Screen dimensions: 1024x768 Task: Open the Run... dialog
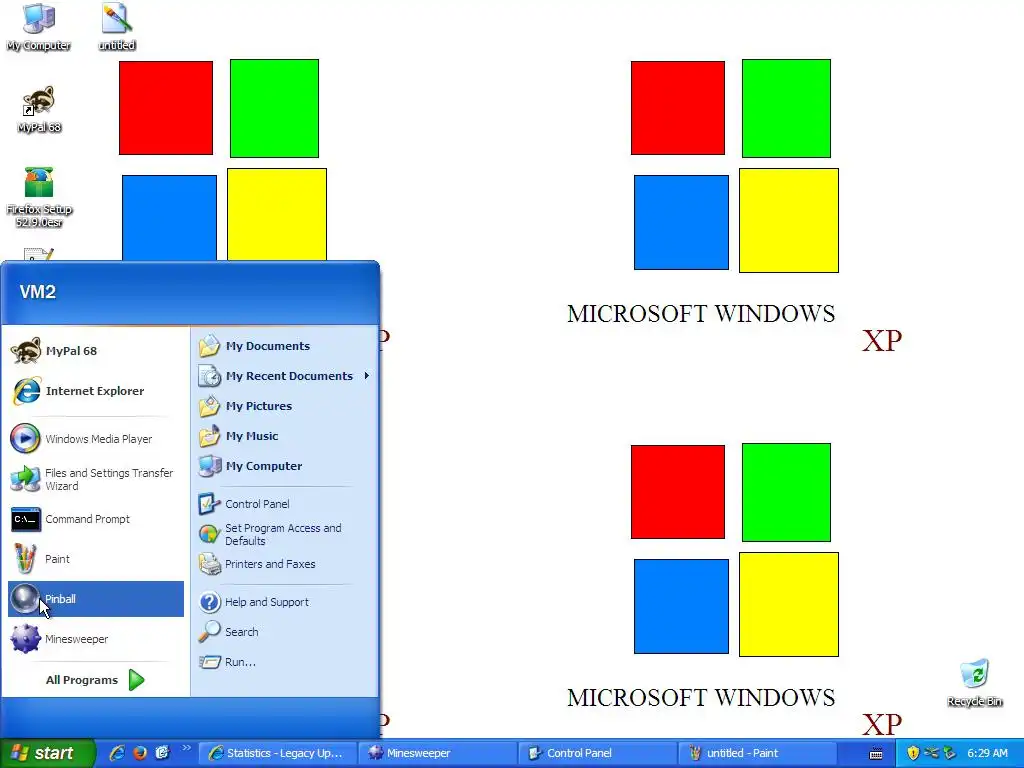(x=284, y=662)
